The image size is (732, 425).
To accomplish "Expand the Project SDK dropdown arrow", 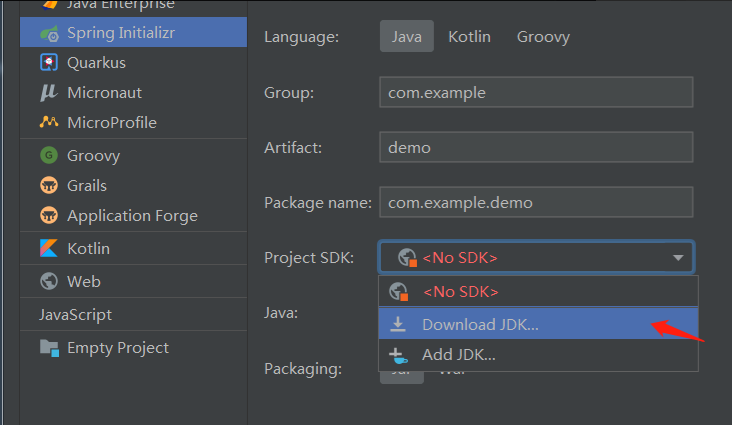I will tap(678, 257).
